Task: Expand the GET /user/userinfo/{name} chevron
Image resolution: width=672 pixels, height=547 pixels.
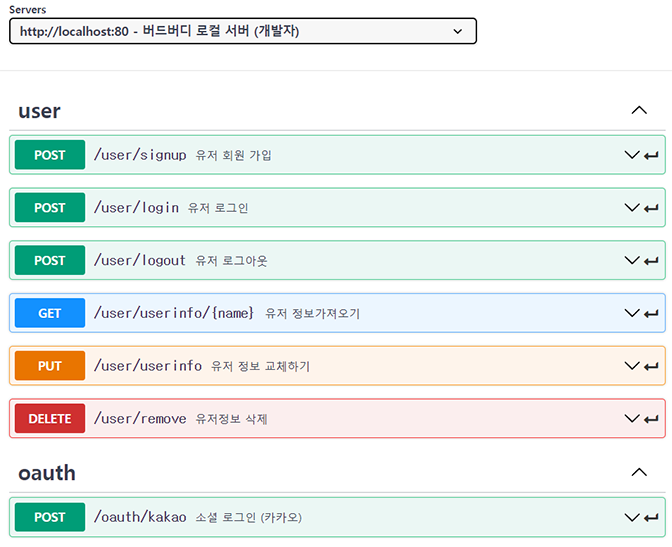Action: (632, 313)
